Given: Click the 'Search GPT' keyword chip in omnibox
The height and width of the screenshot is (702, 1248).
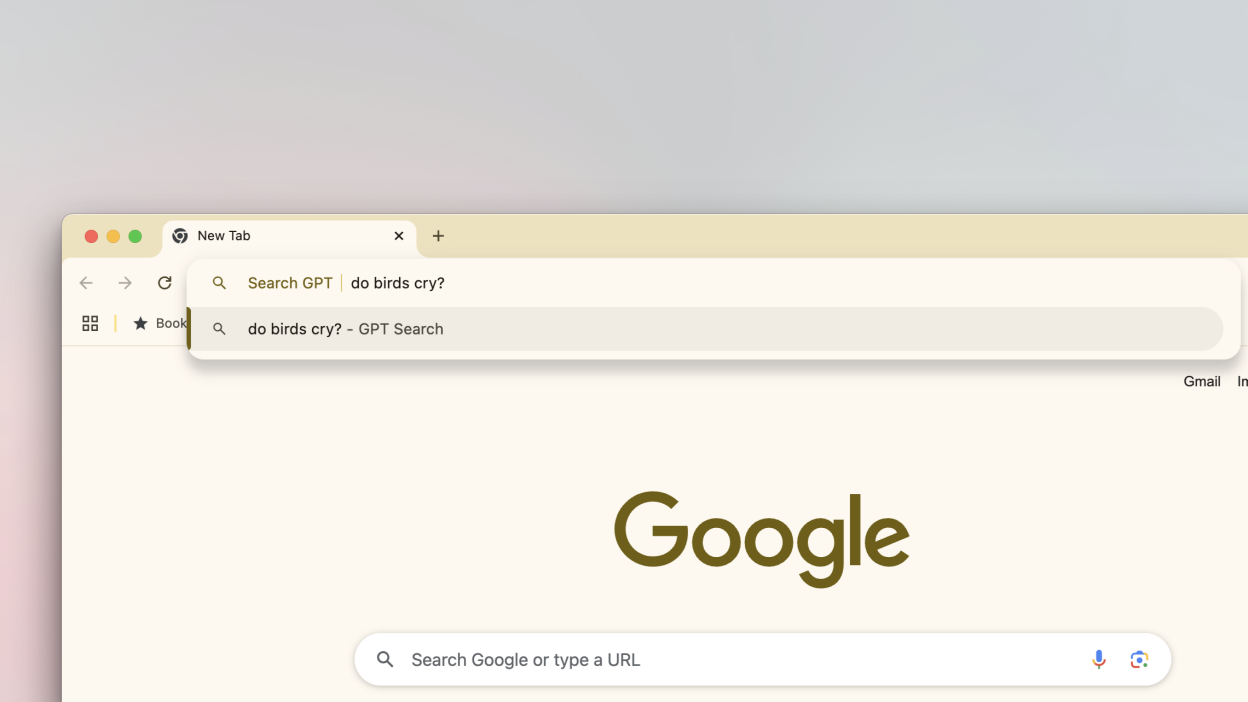Looking at the screenshot, I should (x=290, y=283).
